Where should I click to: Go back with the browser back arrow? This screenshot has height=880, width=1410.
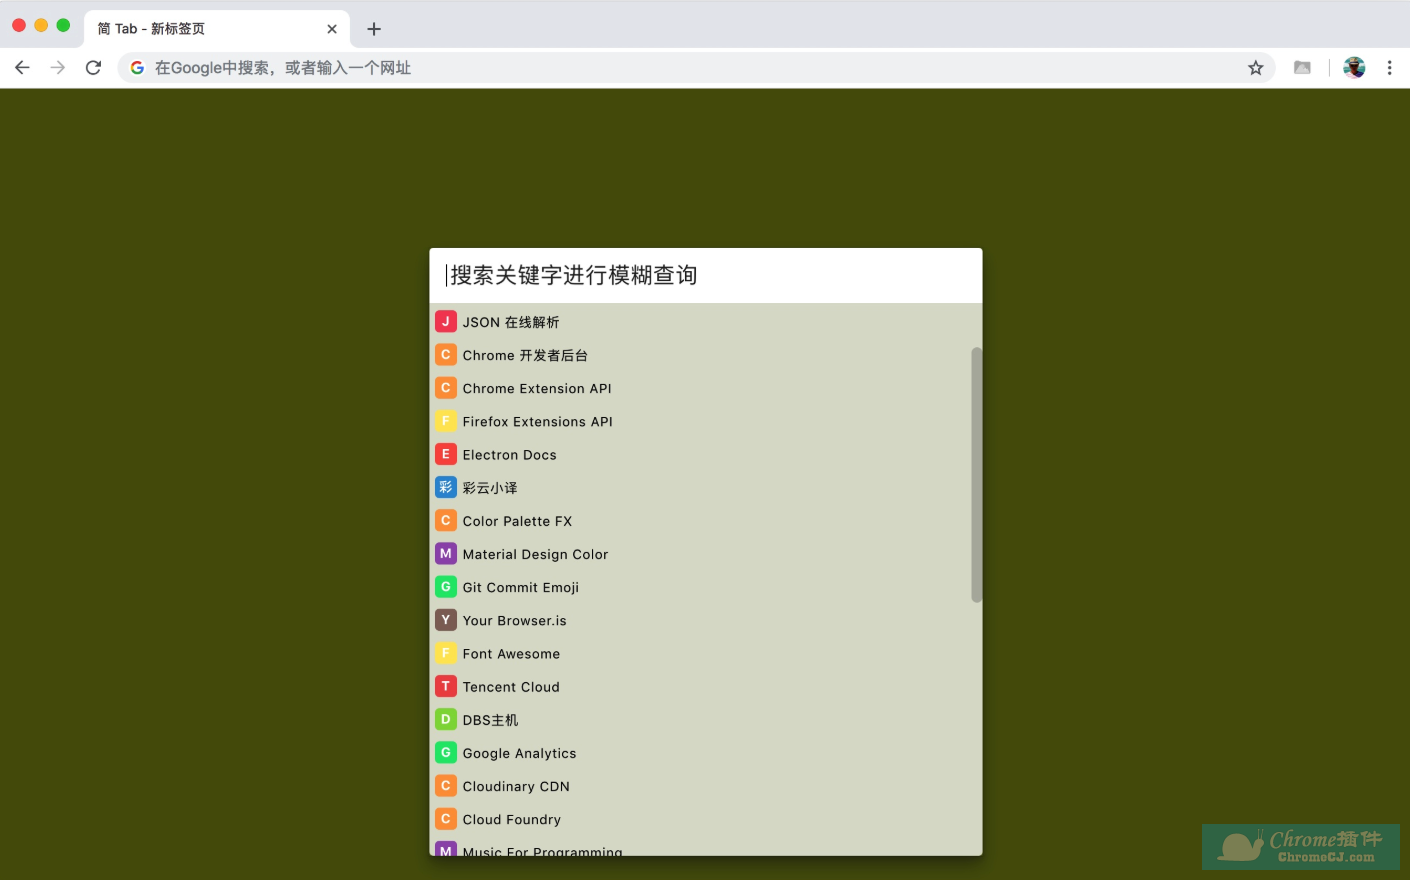22,68
